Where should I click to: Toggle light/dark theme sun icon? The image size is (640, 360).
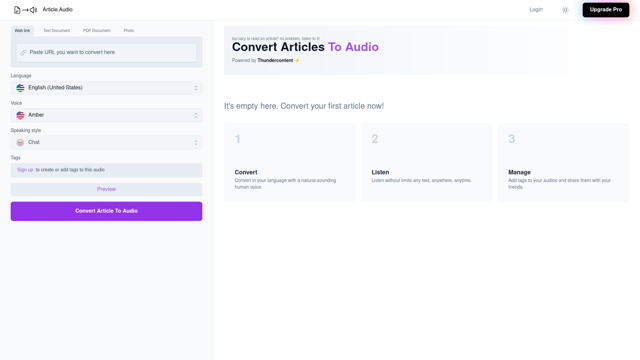[565, 10]
